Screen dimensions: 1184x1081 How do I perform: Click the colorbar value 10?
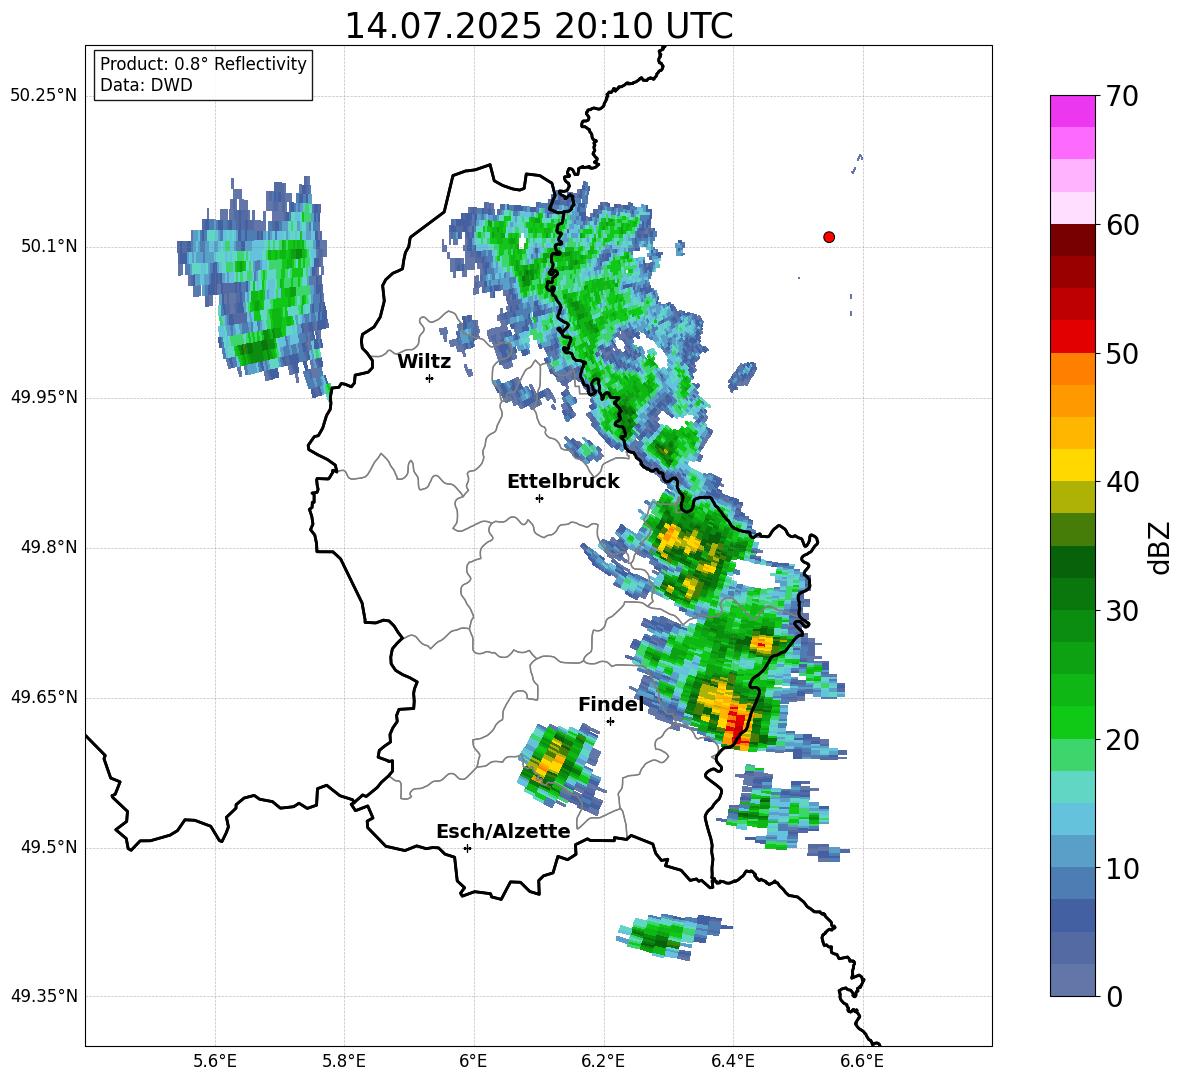tap(1122, 869)
